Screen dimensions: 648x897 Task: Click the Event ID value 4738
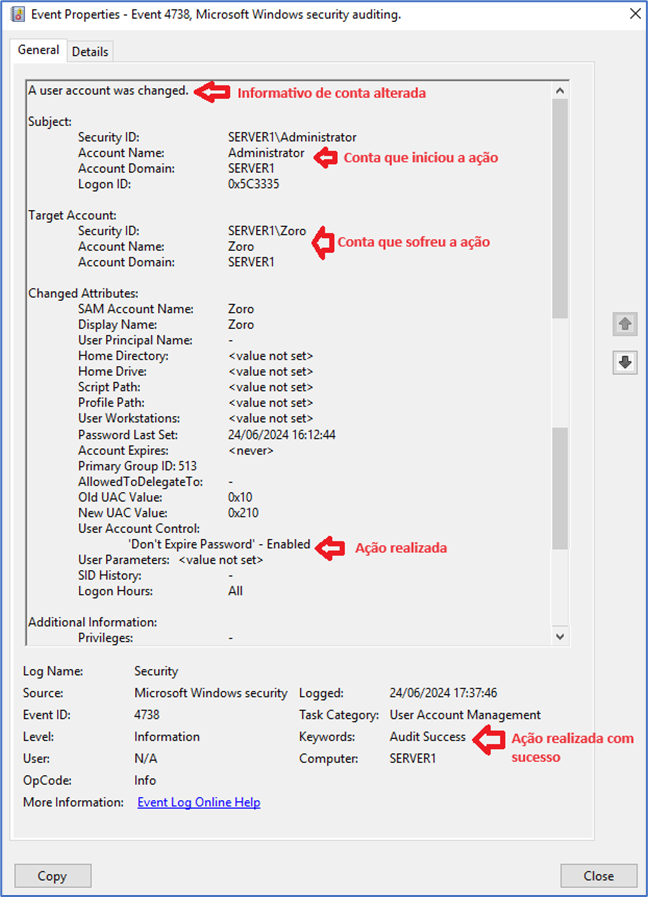point(147,715)
